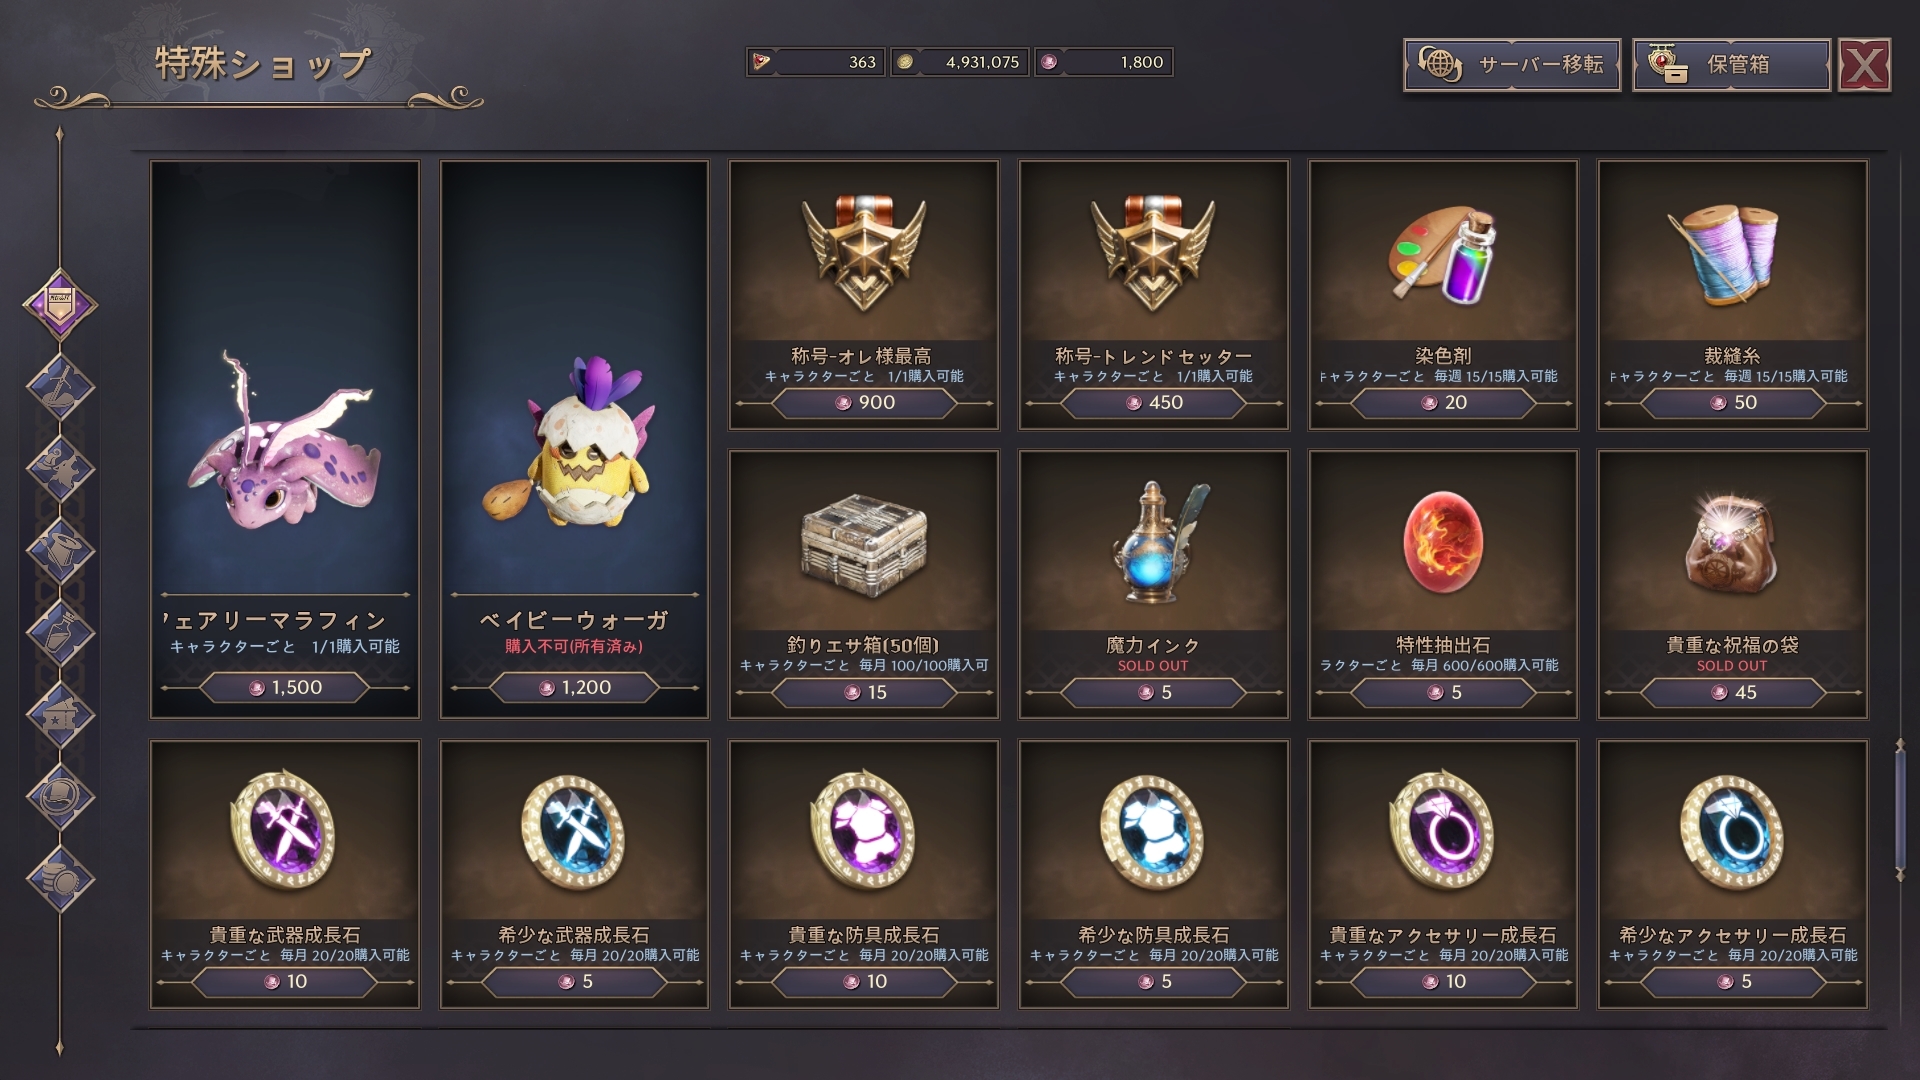Image resolution: width=1920 pixels, height=1080 pixels.
Task: Pick the 釣りエサ箱(50個) crate item
Action: pyautogui.click(x=864, y=585)
